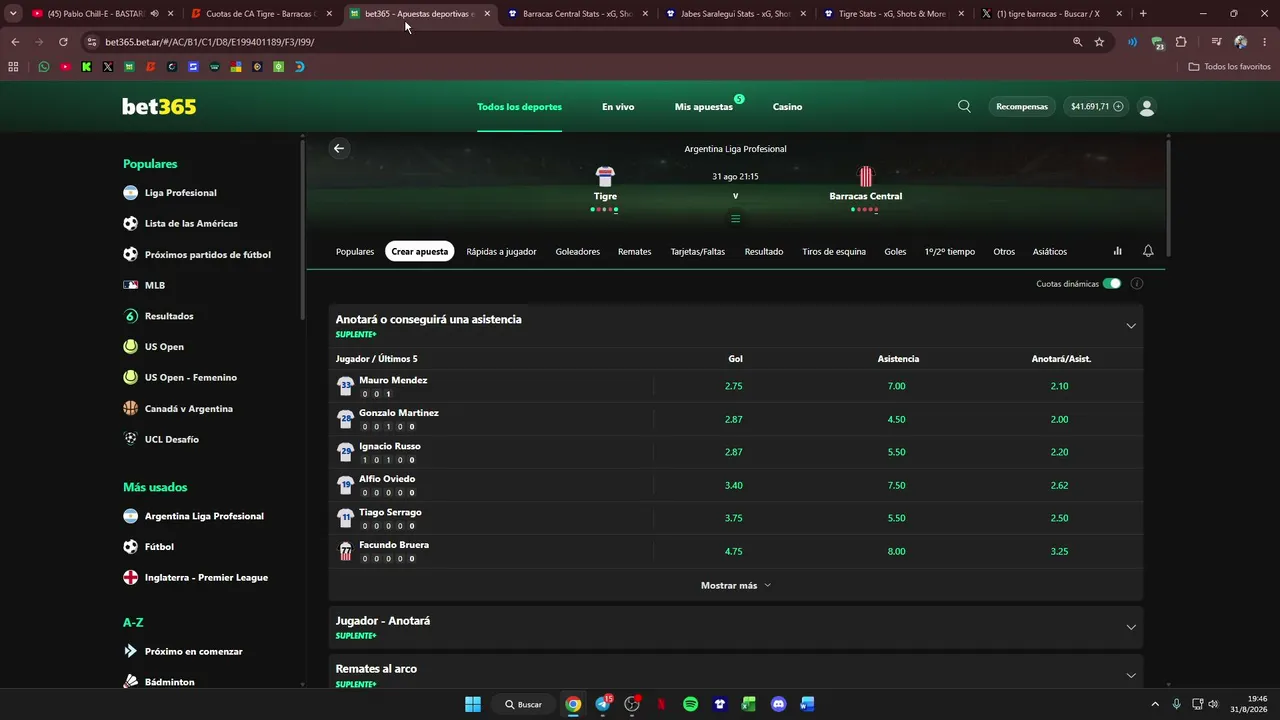Image resolution: width=1280 pixels, height=720 pixels.
Task: Open the $41.691,71 balance button
Action: 1097,106
